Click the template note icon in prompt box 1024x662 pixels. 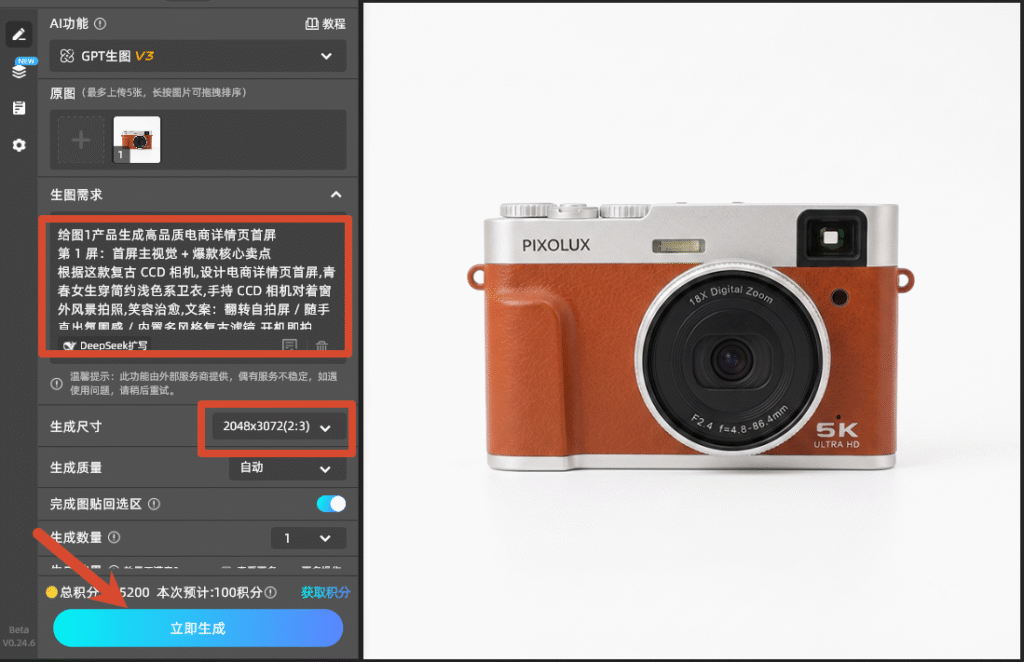290,345
